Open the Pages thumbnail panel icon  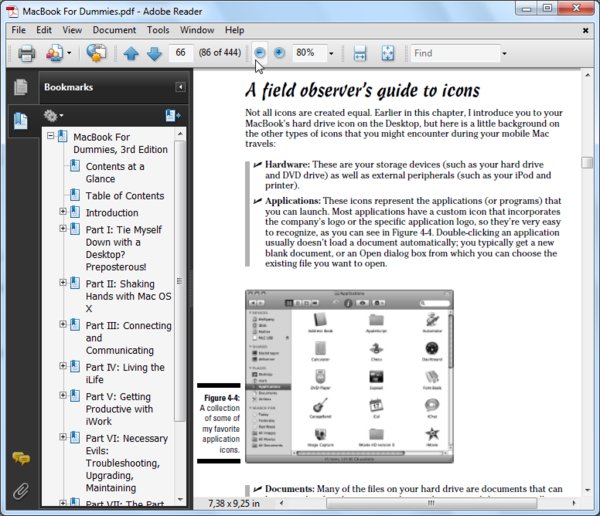(x=21, y=87)
